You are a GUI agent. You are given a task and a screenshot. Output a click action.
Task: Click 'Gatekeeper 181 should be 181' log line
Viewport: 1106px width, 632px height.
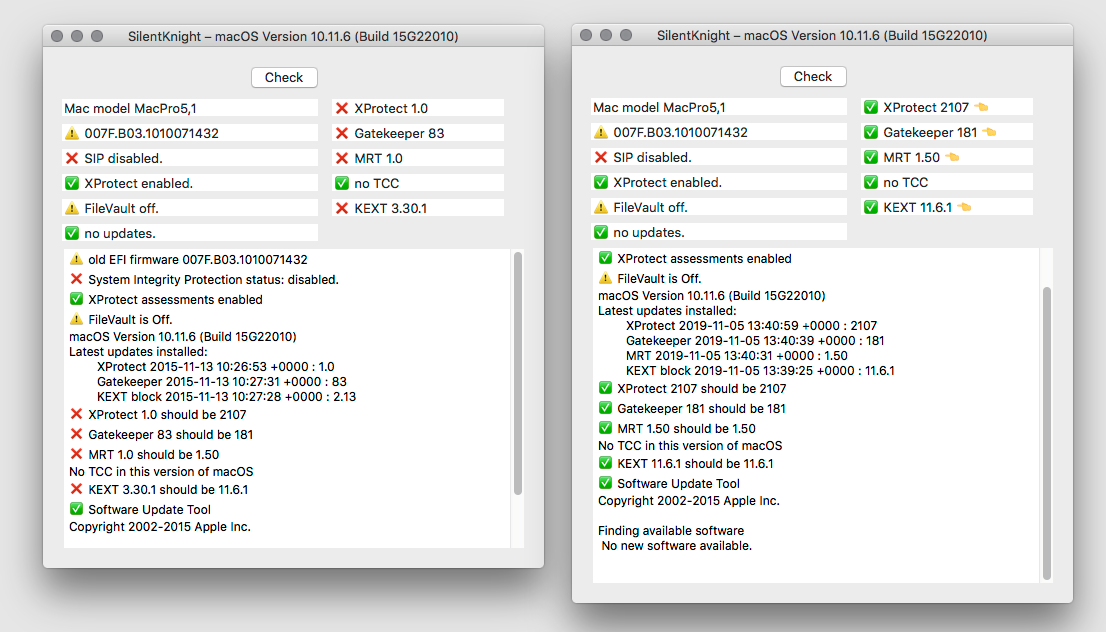click(x=692, y=408)
